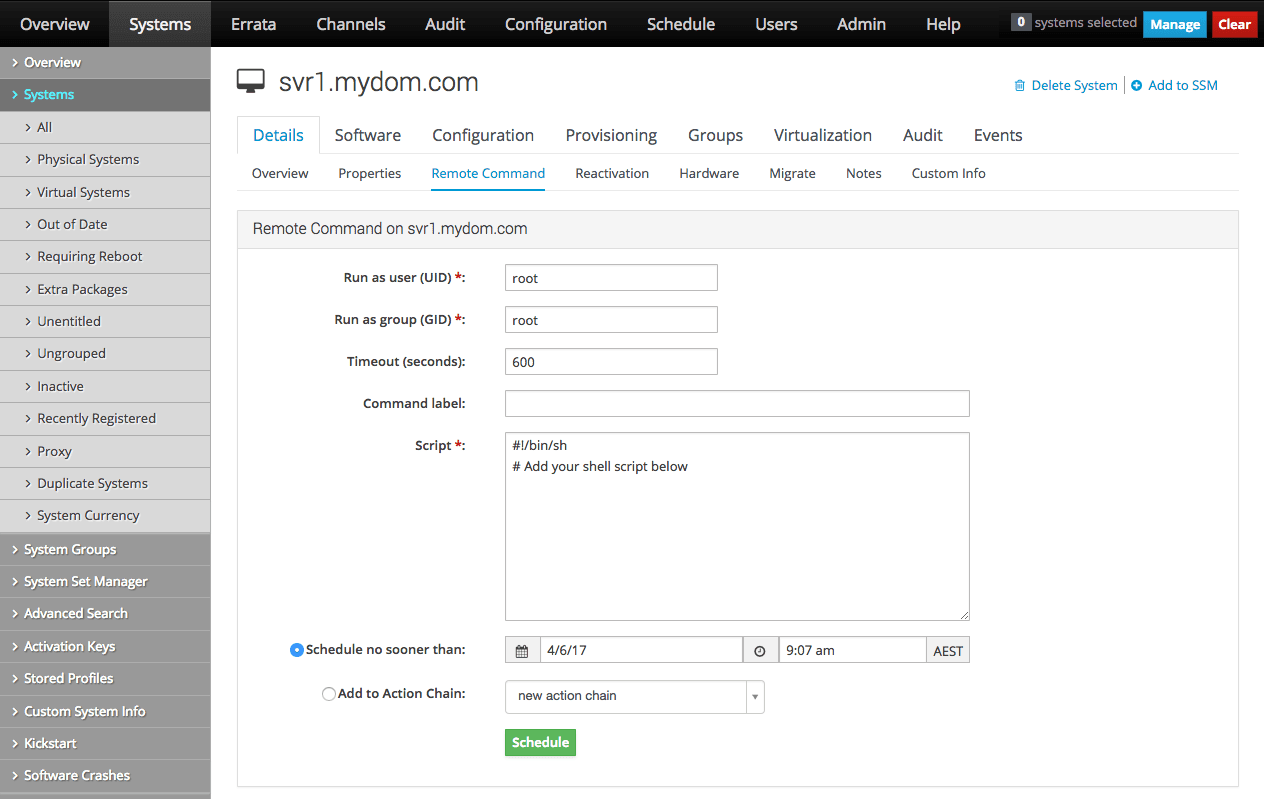
Task: Click inside the Script text area
Action: [737, 527]
